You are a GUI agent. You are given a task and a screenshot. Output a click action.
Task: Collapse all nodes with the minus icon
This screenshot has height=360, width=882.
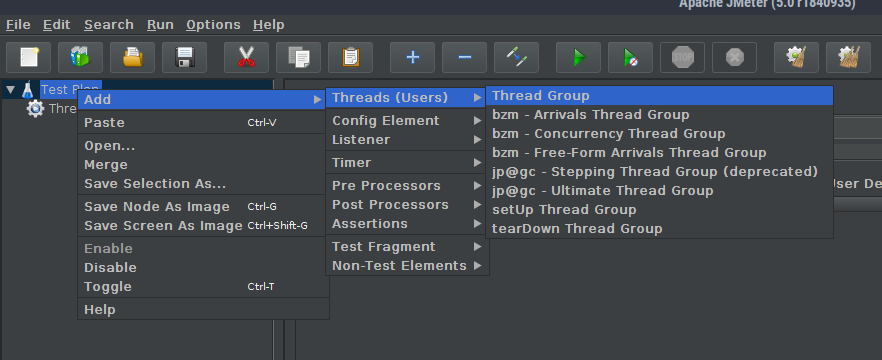[464, 57]
